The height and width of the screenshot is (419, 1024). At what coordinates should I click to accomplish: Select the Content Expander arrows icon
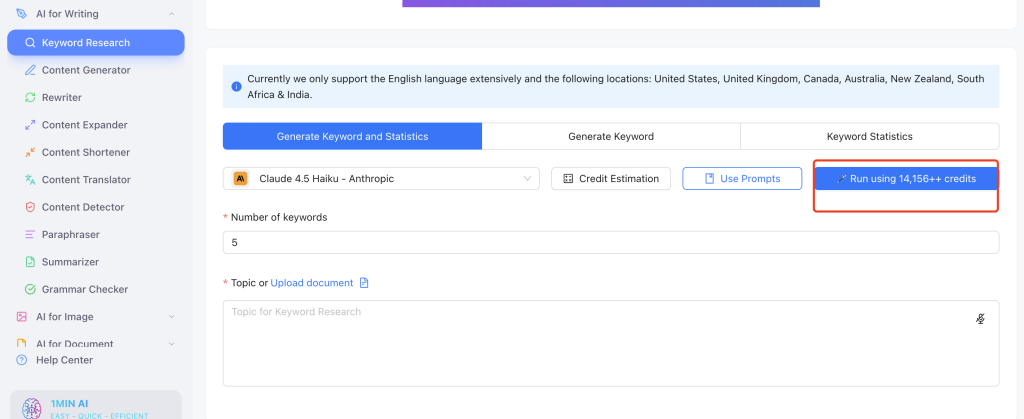30,125
